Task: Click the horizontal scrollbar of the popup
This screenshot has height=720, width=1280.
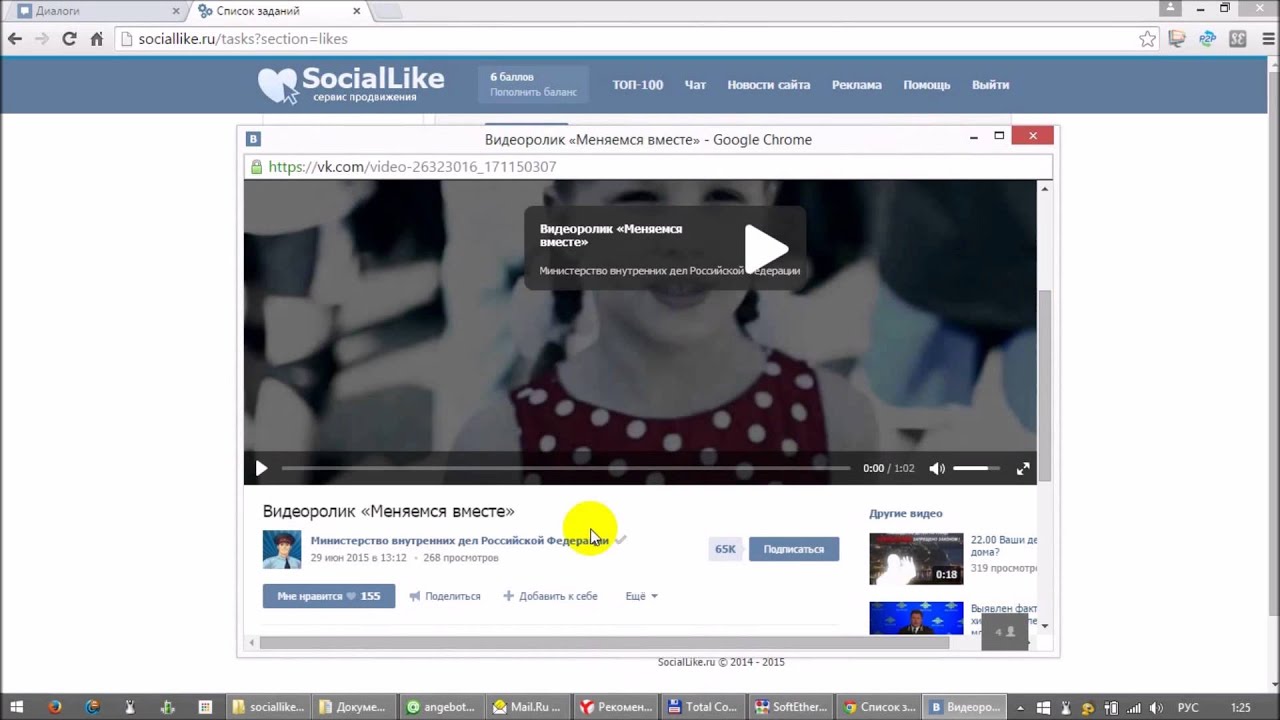Action: pos(604,643)
